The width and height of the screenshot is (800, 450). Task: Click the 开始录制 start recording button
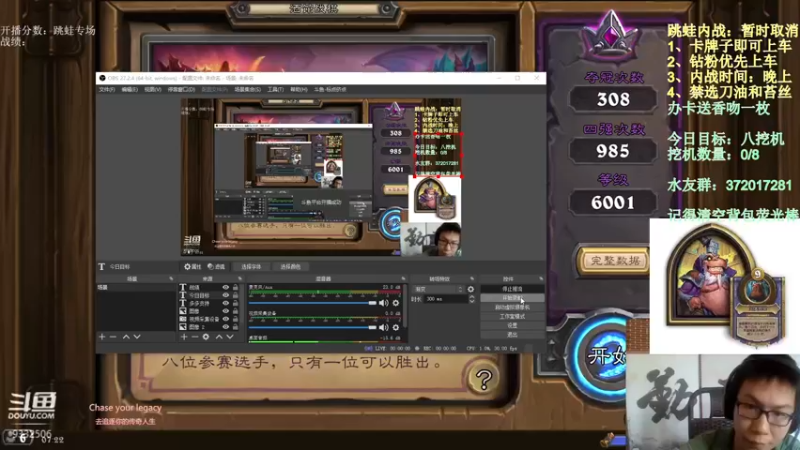512,298
